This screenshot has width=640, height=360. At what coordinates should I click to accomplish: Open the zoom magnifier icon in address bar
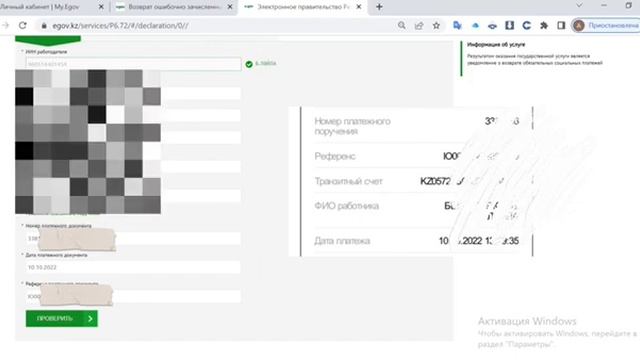(x=402, y=25)
